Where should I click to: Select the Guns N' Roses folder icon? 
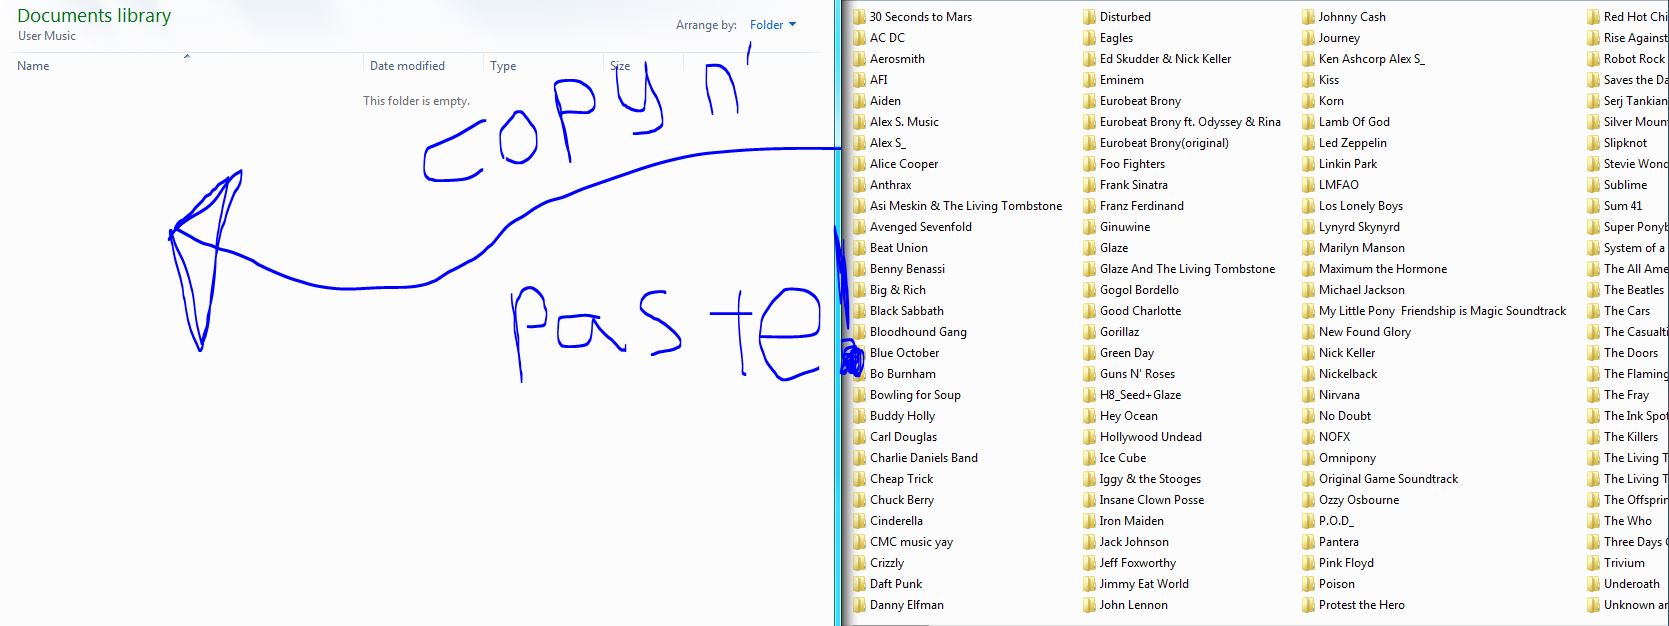pos(1089,374)
